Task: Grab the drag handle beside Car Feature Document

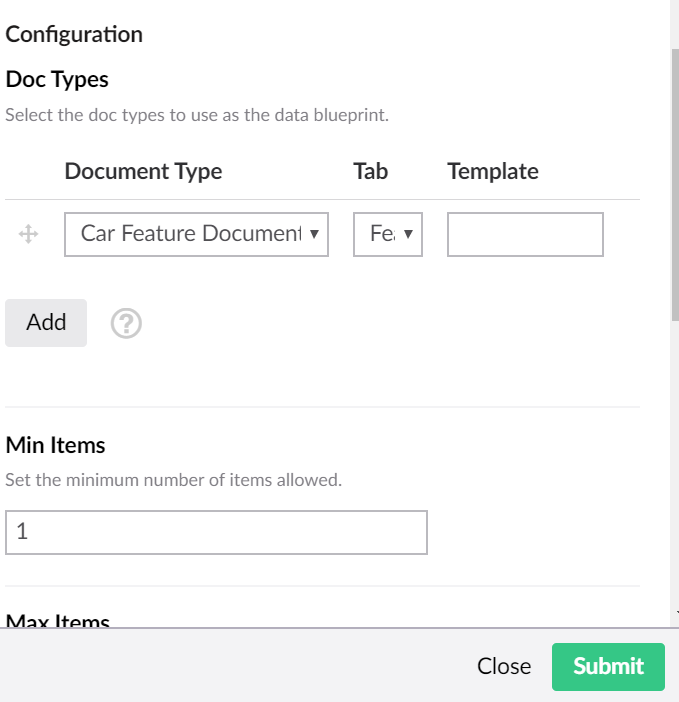Action: tap(28, 234)
